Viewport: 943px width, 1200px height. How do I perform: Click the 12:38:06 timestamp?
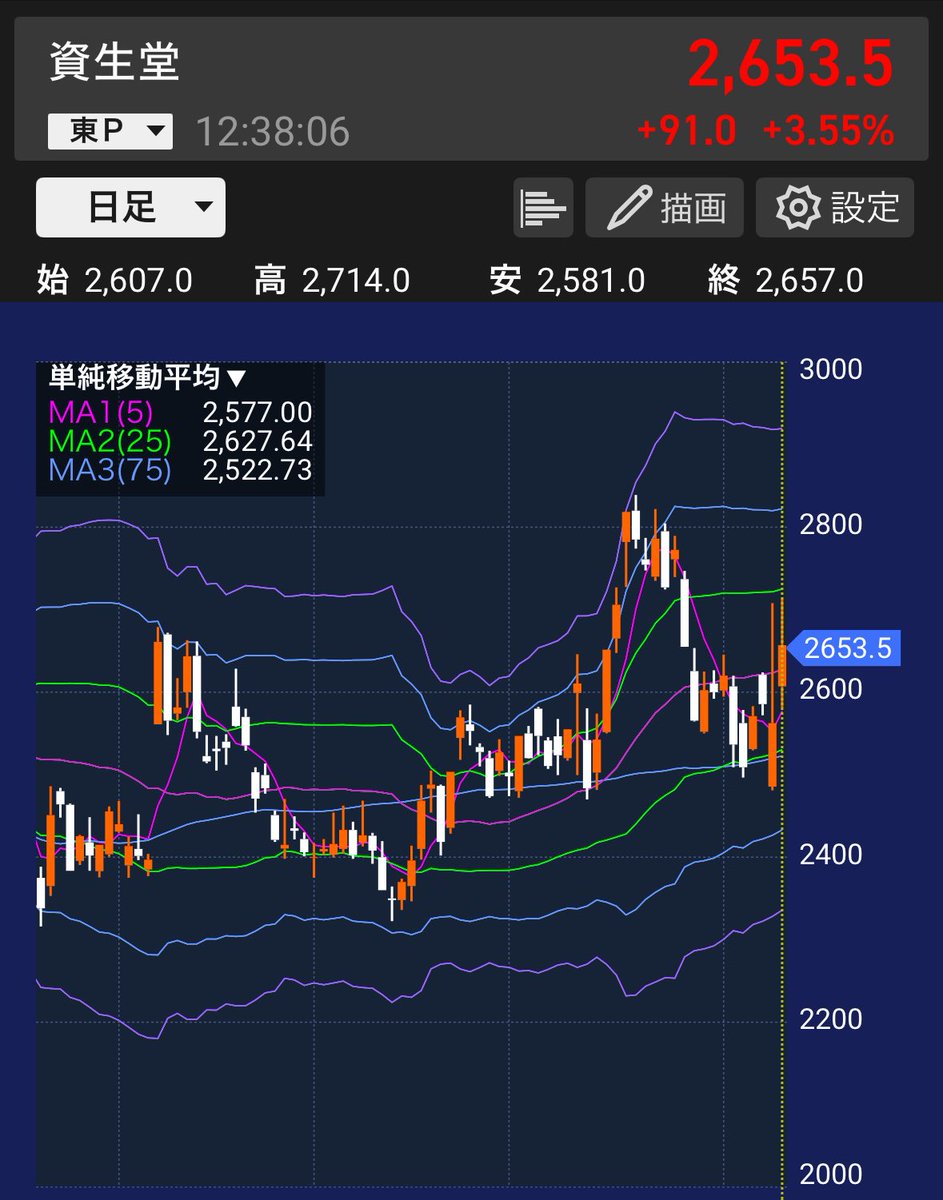tap(272, 132)
